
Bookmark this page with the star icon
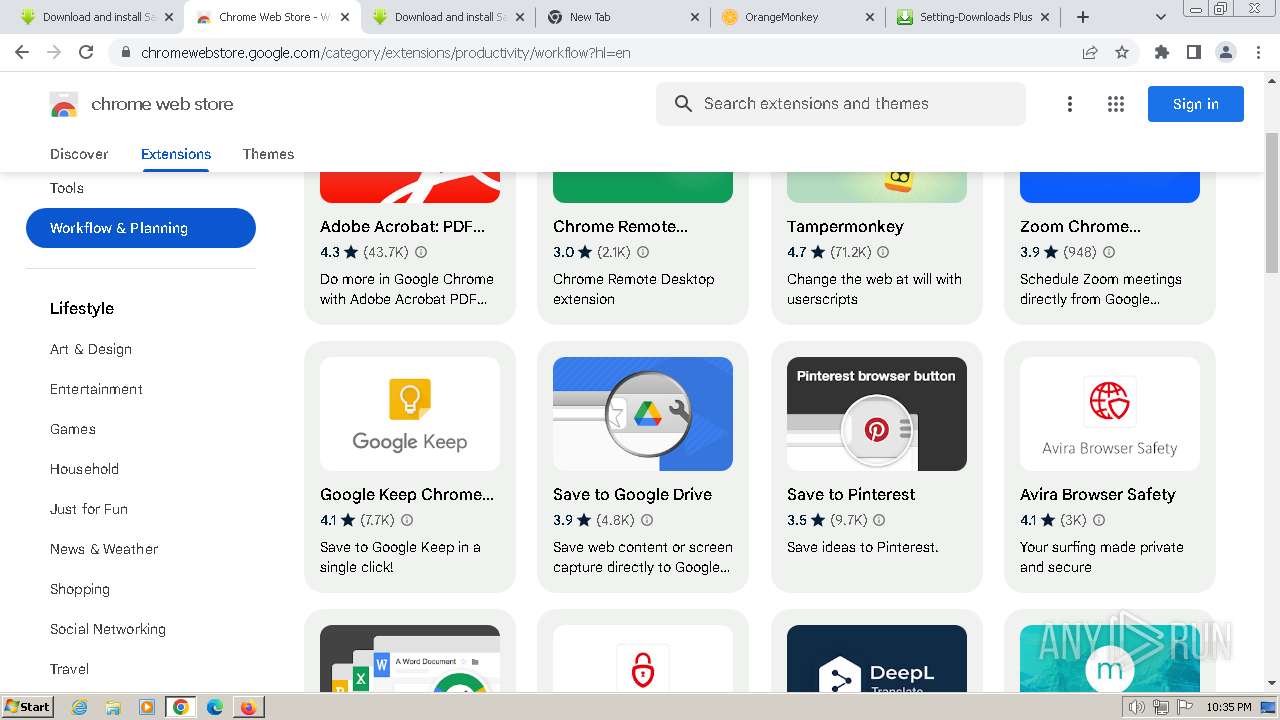point(1122,52)
